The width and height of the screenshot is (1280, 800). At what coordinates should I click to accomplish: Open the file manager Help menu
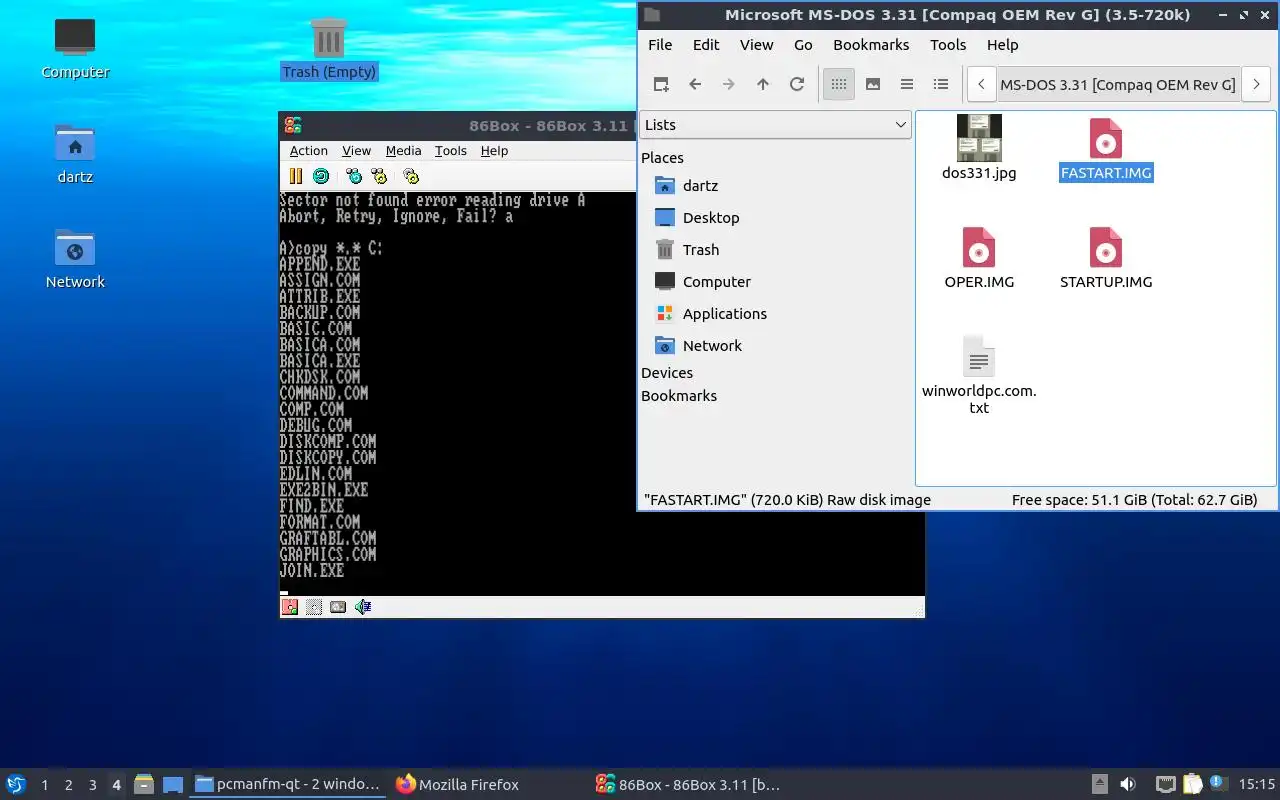point(1002,44)
